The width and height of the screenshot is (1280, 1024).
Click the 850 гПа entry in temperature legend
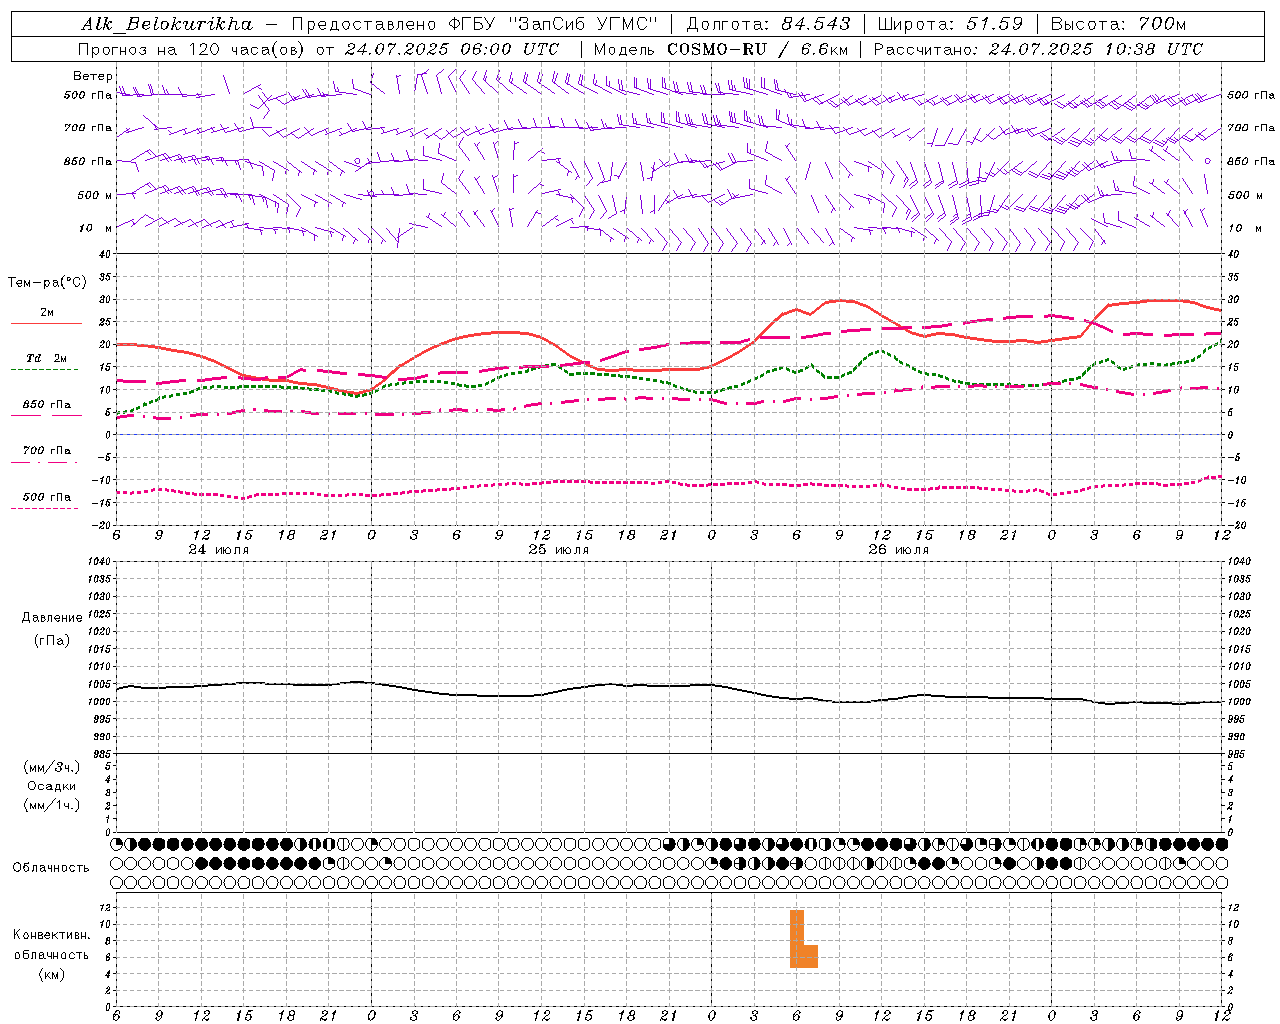coord(46,406)
